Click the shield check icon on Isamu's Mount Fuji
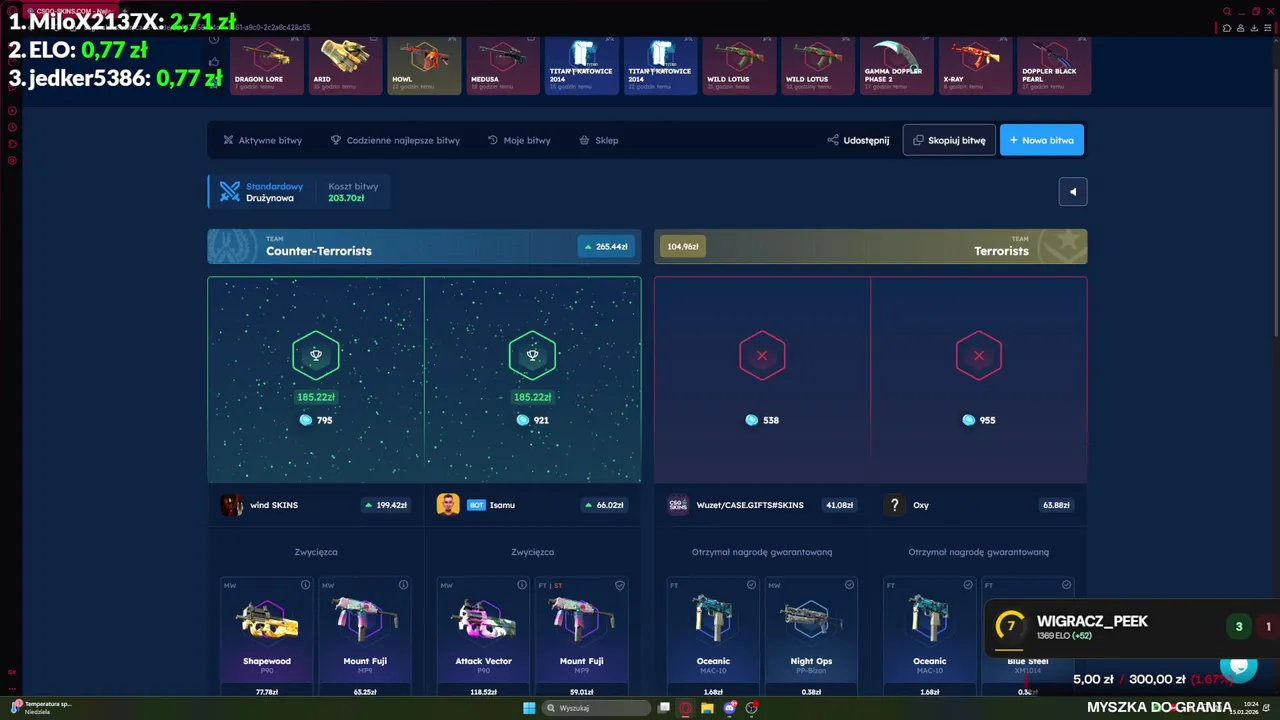Screen dimensions: 1280x720 [x=620, y=585]
